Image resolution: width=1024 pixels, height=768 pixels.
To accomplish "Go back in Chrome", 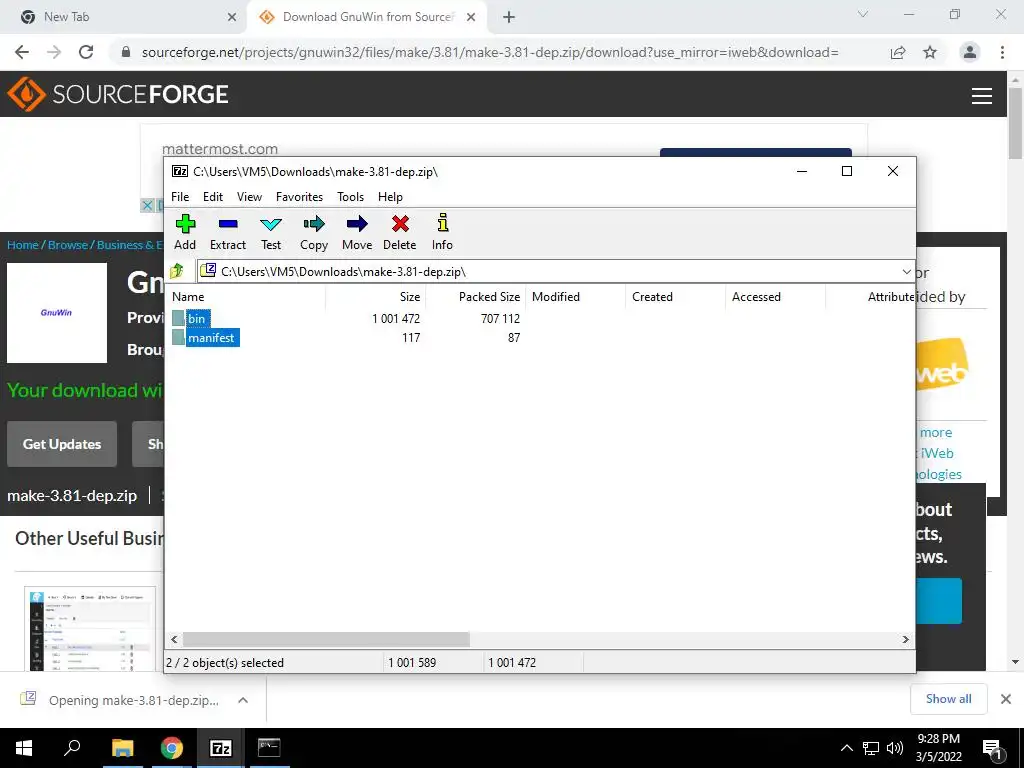I will 22,52.
